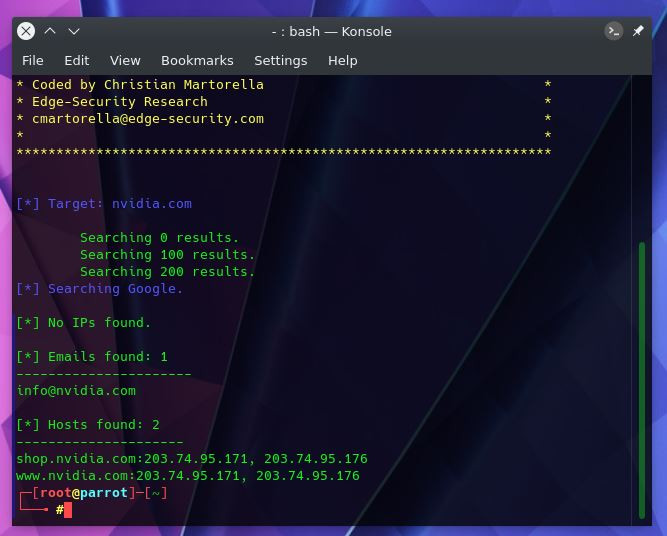Open the Edit menu

pos(77,60)
